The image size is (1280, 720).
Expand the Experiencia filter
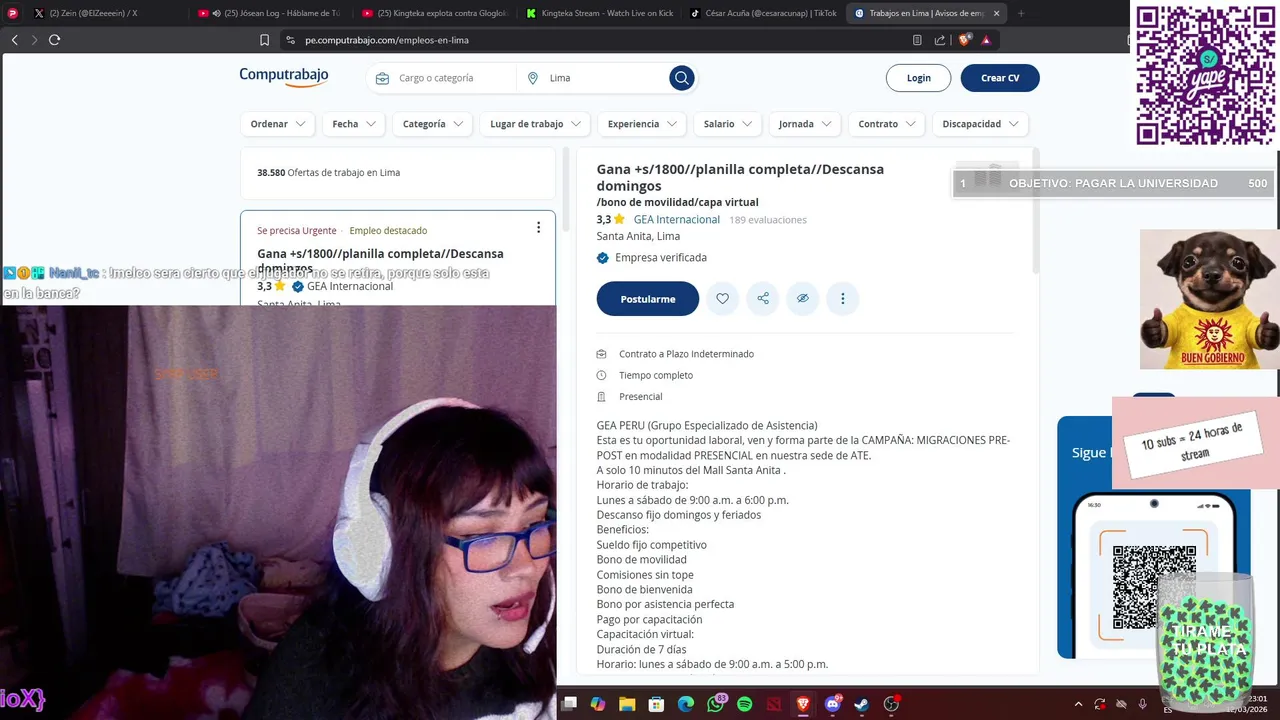tap(642, 124)
